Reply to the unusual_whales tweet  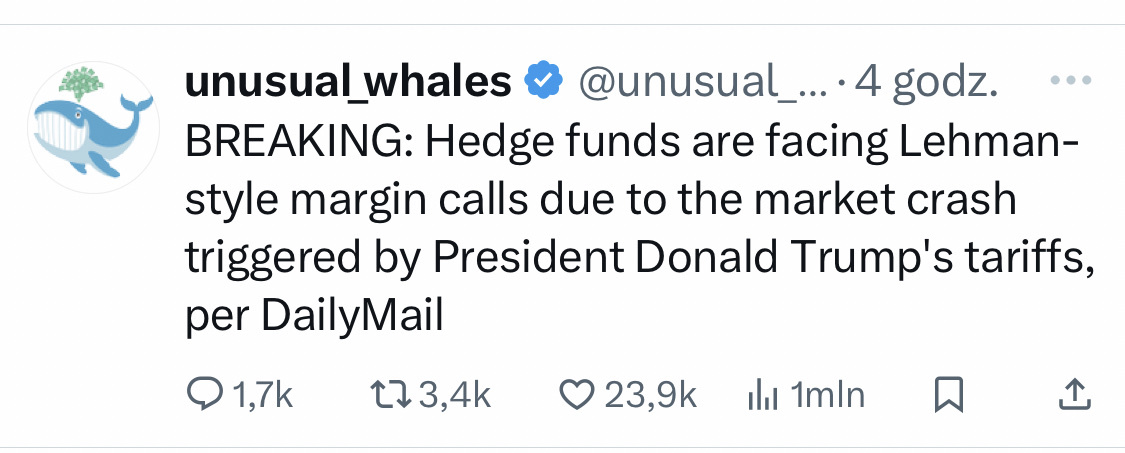[x=205, y=395]
